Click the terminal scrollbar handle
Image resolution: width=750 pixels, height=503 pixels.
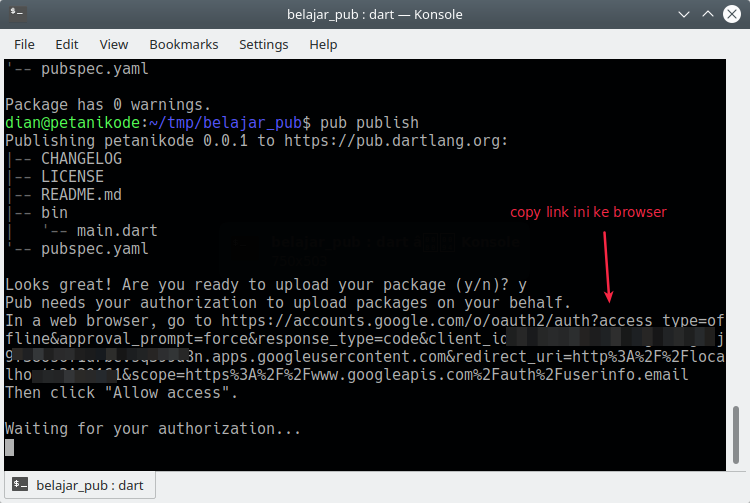pyautogui.click(x=739, y=435)
